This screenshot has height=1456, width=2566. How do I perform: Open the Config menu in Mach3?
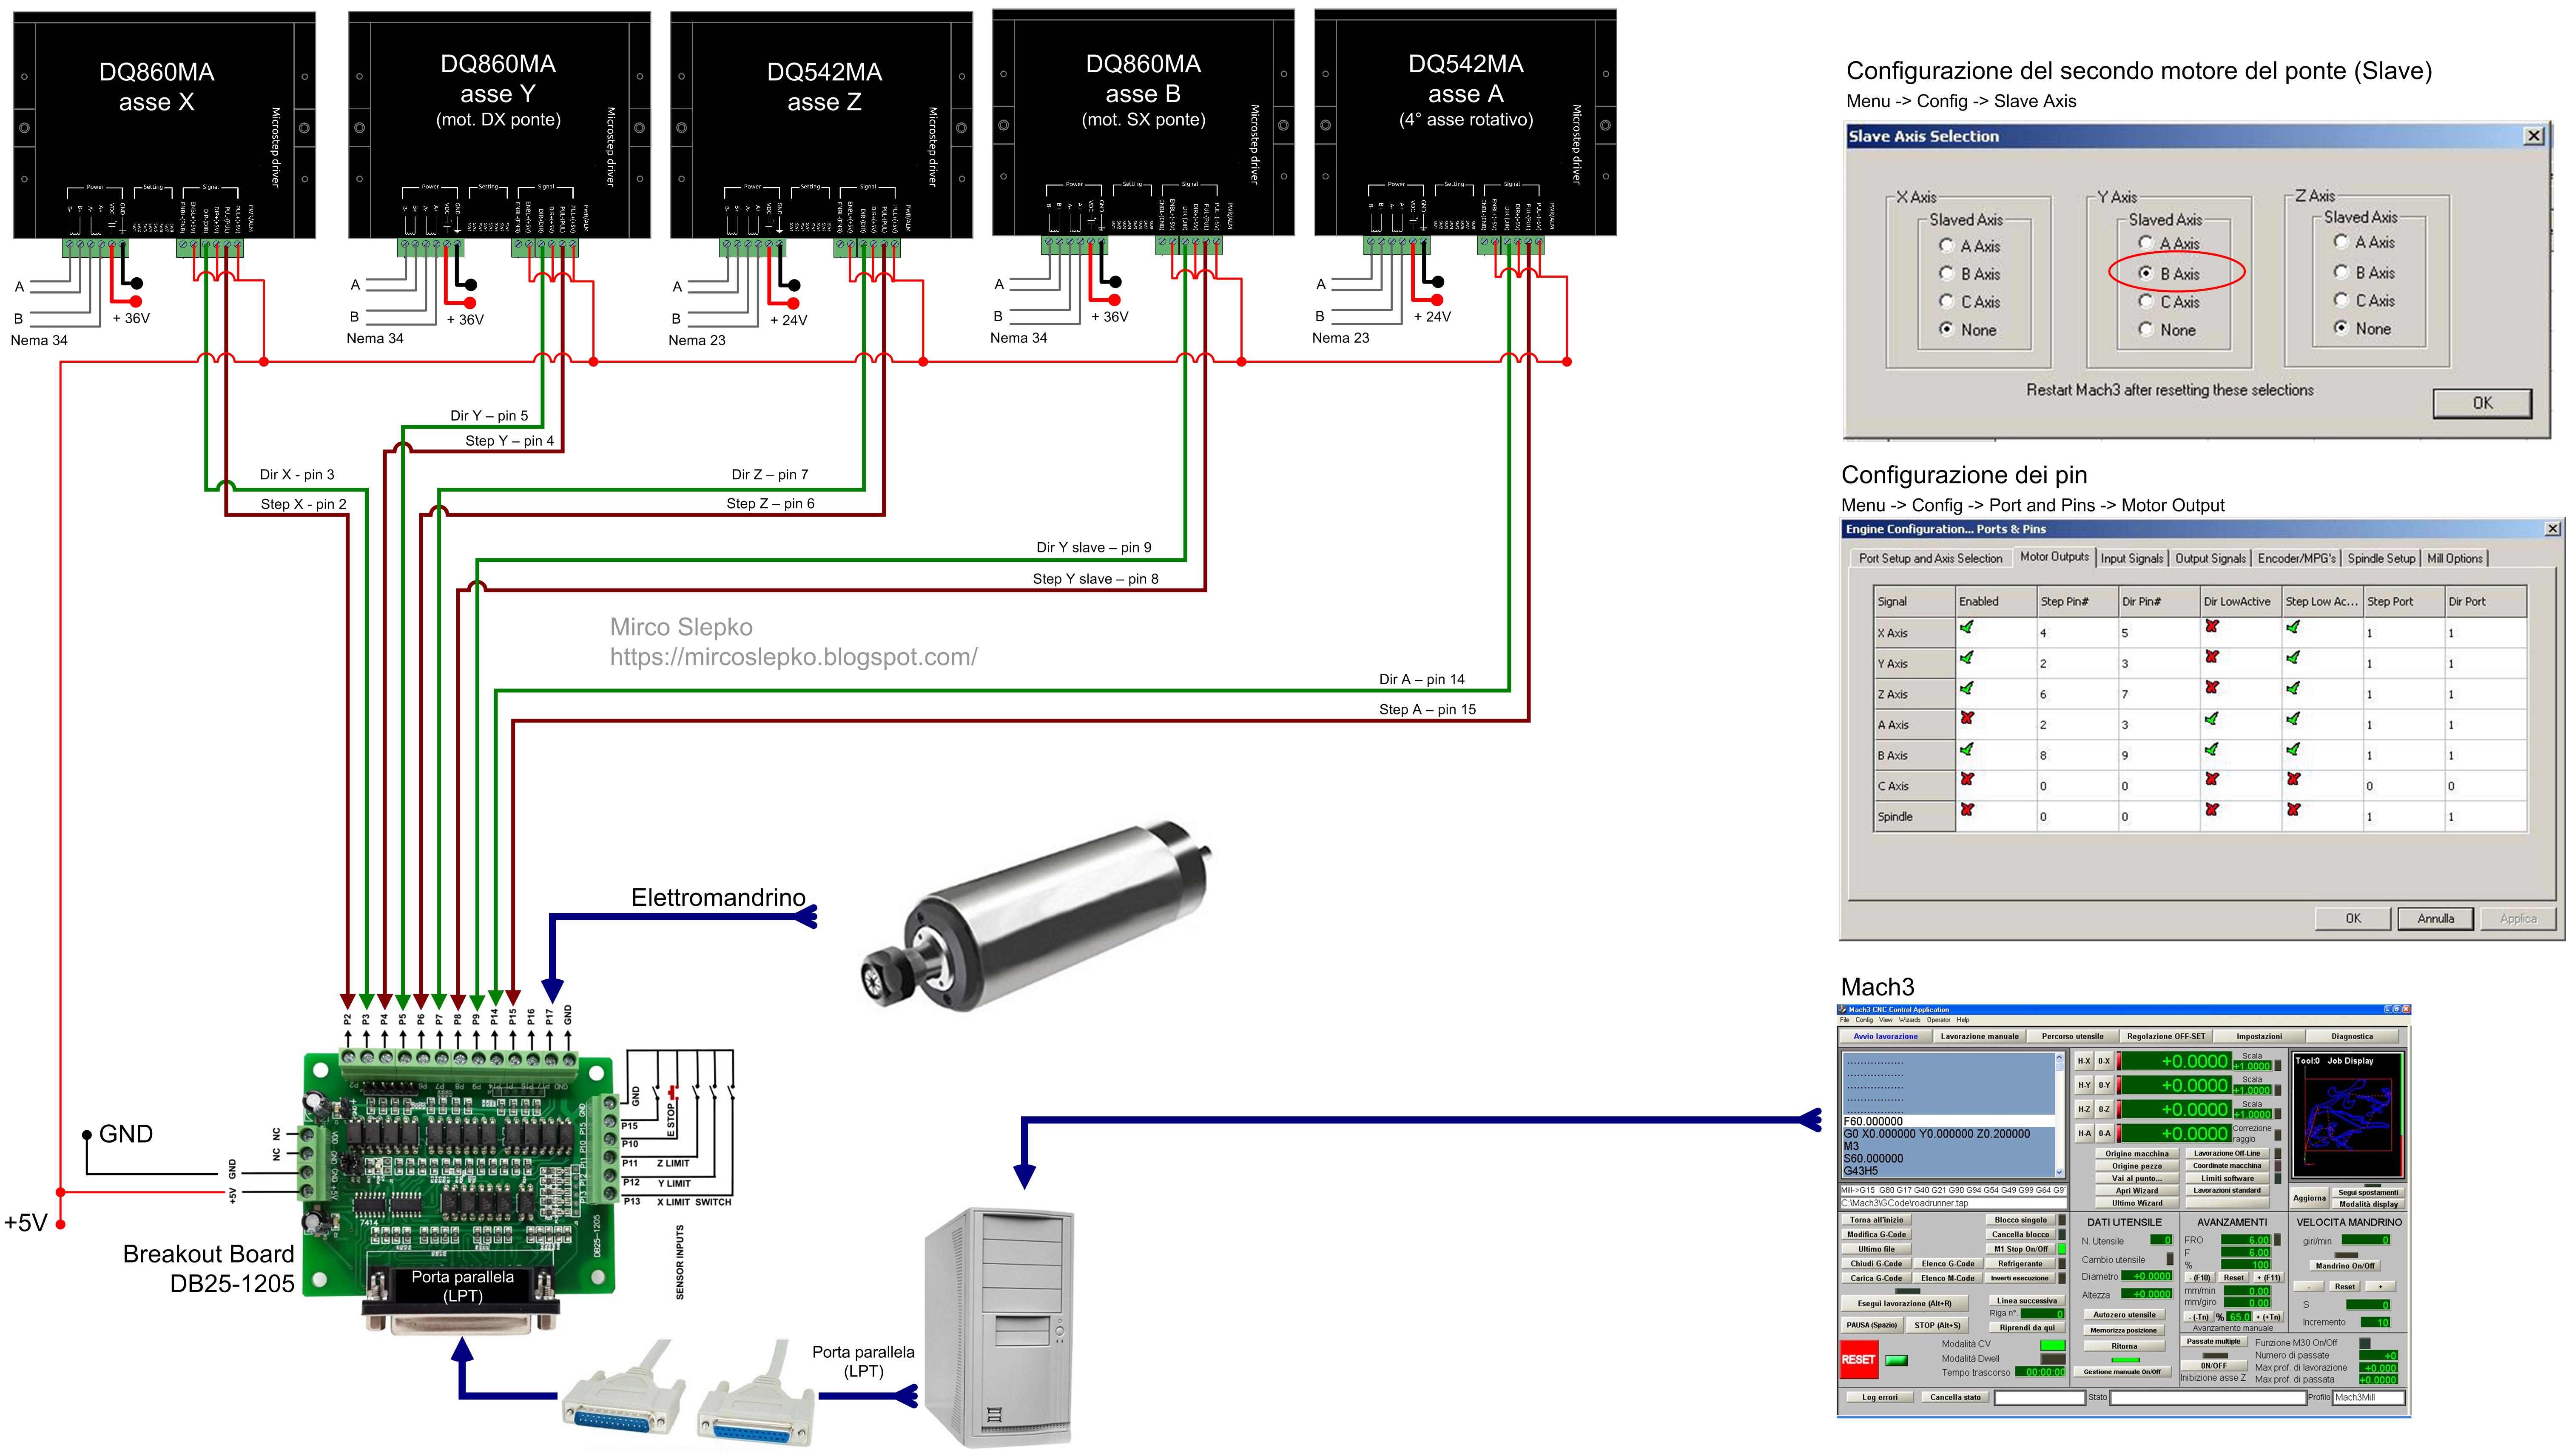(1865, 1021)
